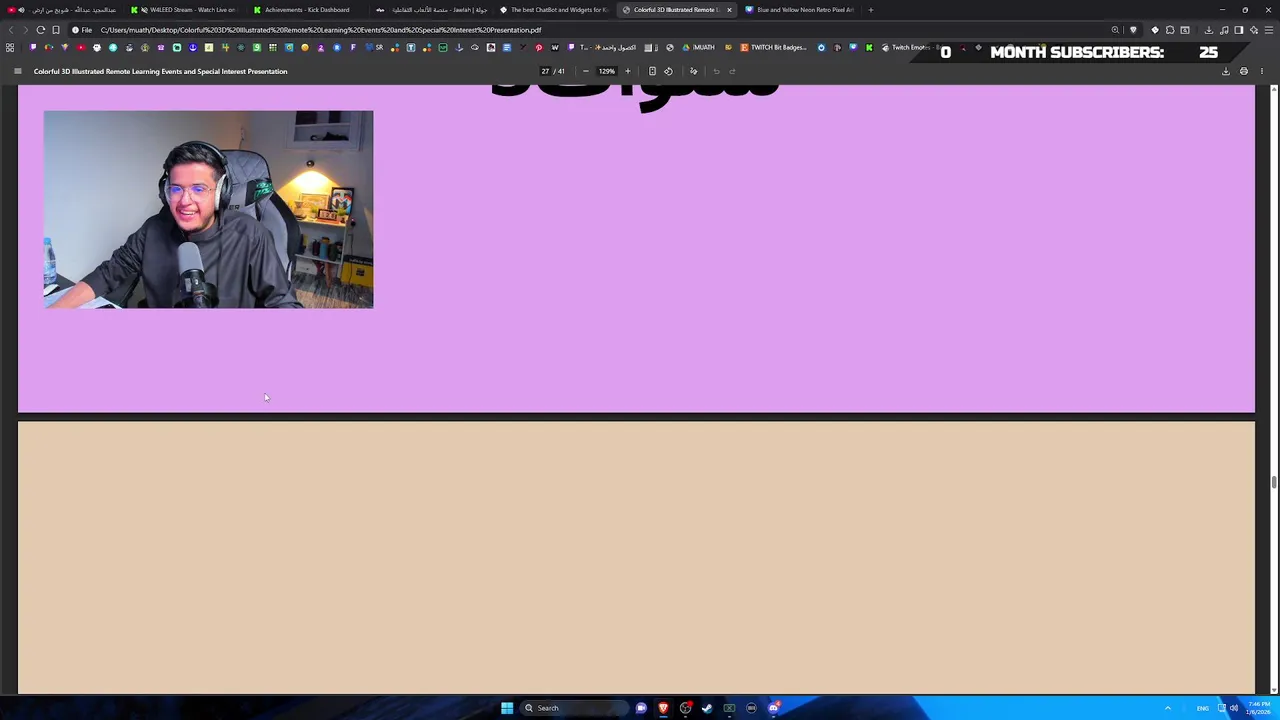The height and width of the screenshot is (720, 1280).
Task: Open the bookmarks apps grid icon
Action: (x=10, y=47)
